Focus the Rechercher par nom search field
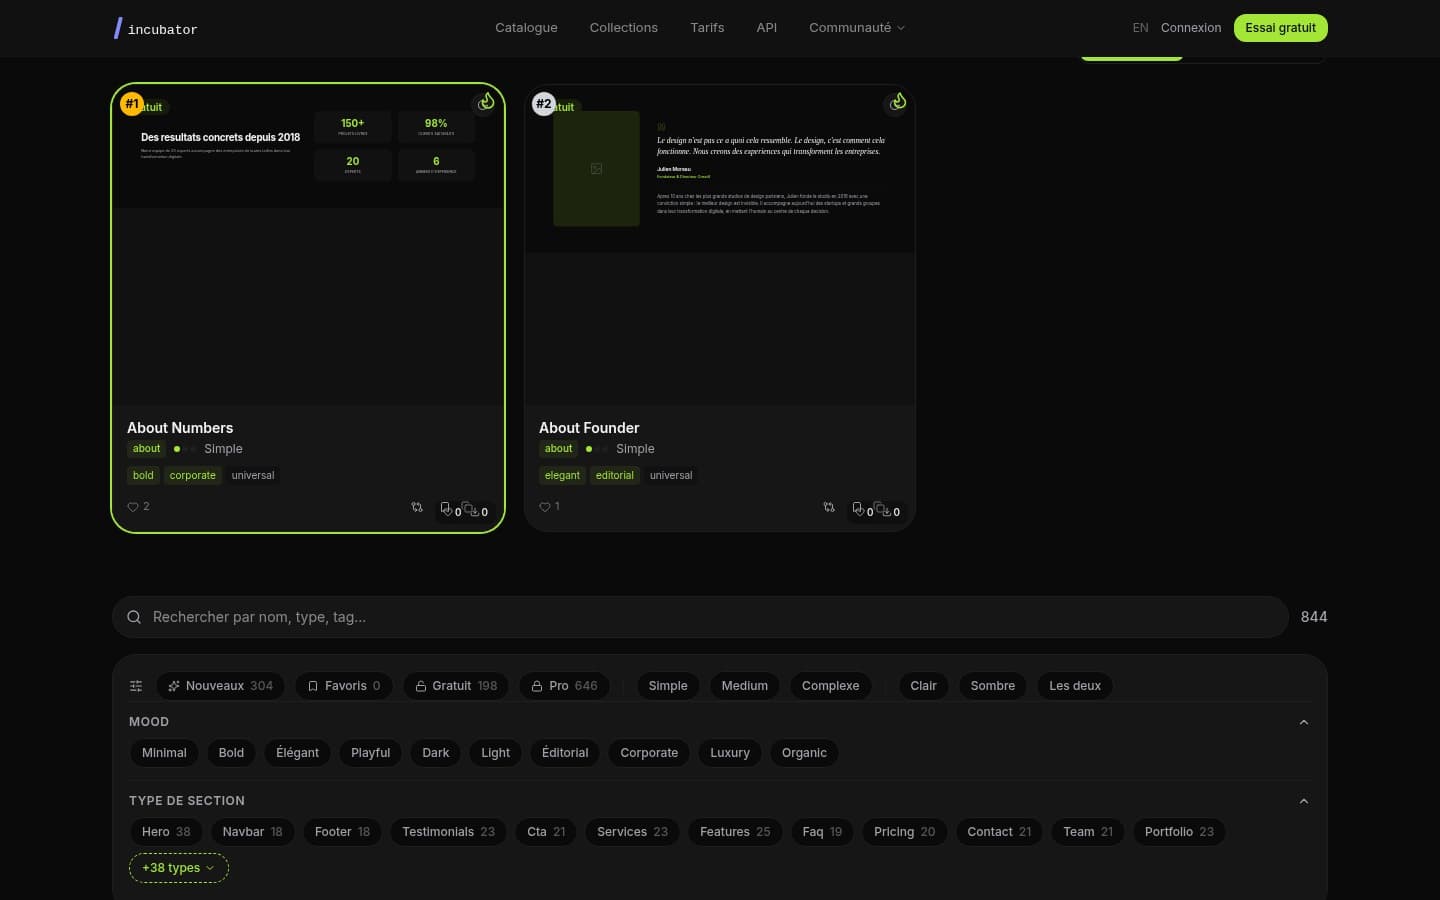The image size is (1440, 900). tap(700, 617)
